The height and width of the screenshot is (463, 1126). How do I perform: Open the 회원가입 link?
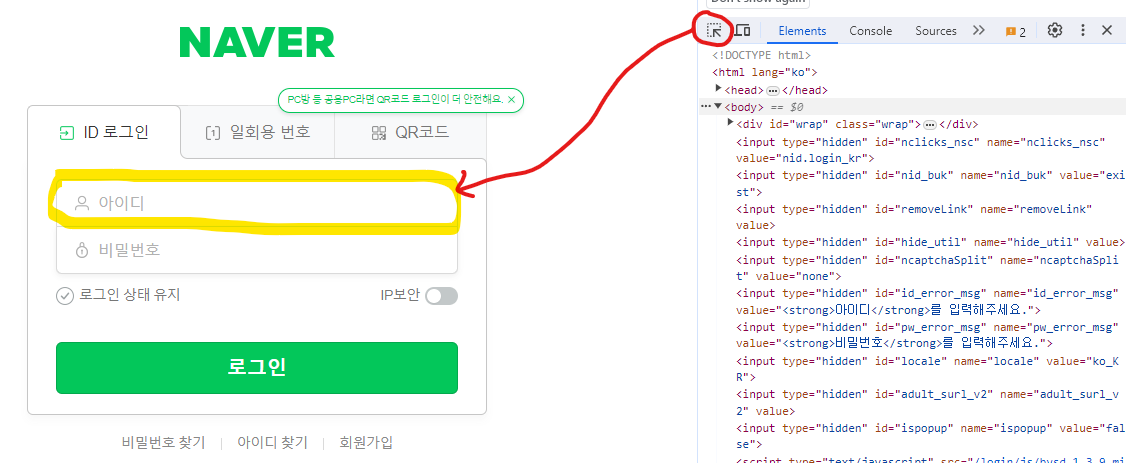(366, 442)
